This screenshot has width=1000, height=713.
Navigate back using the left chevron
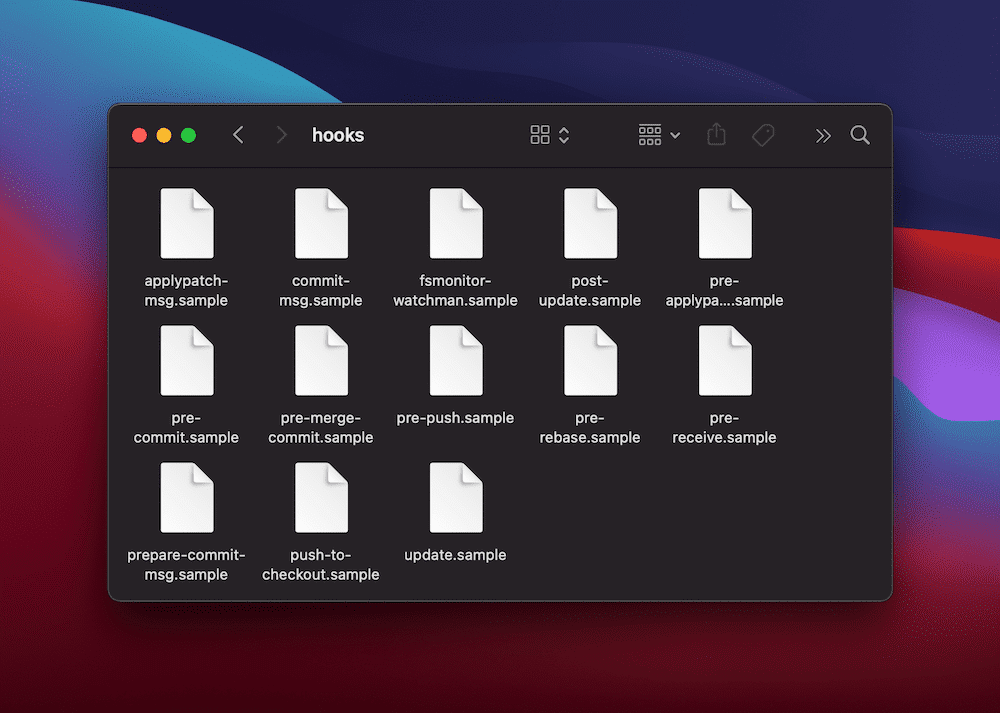pyautogui.click(x=238, y=134)
